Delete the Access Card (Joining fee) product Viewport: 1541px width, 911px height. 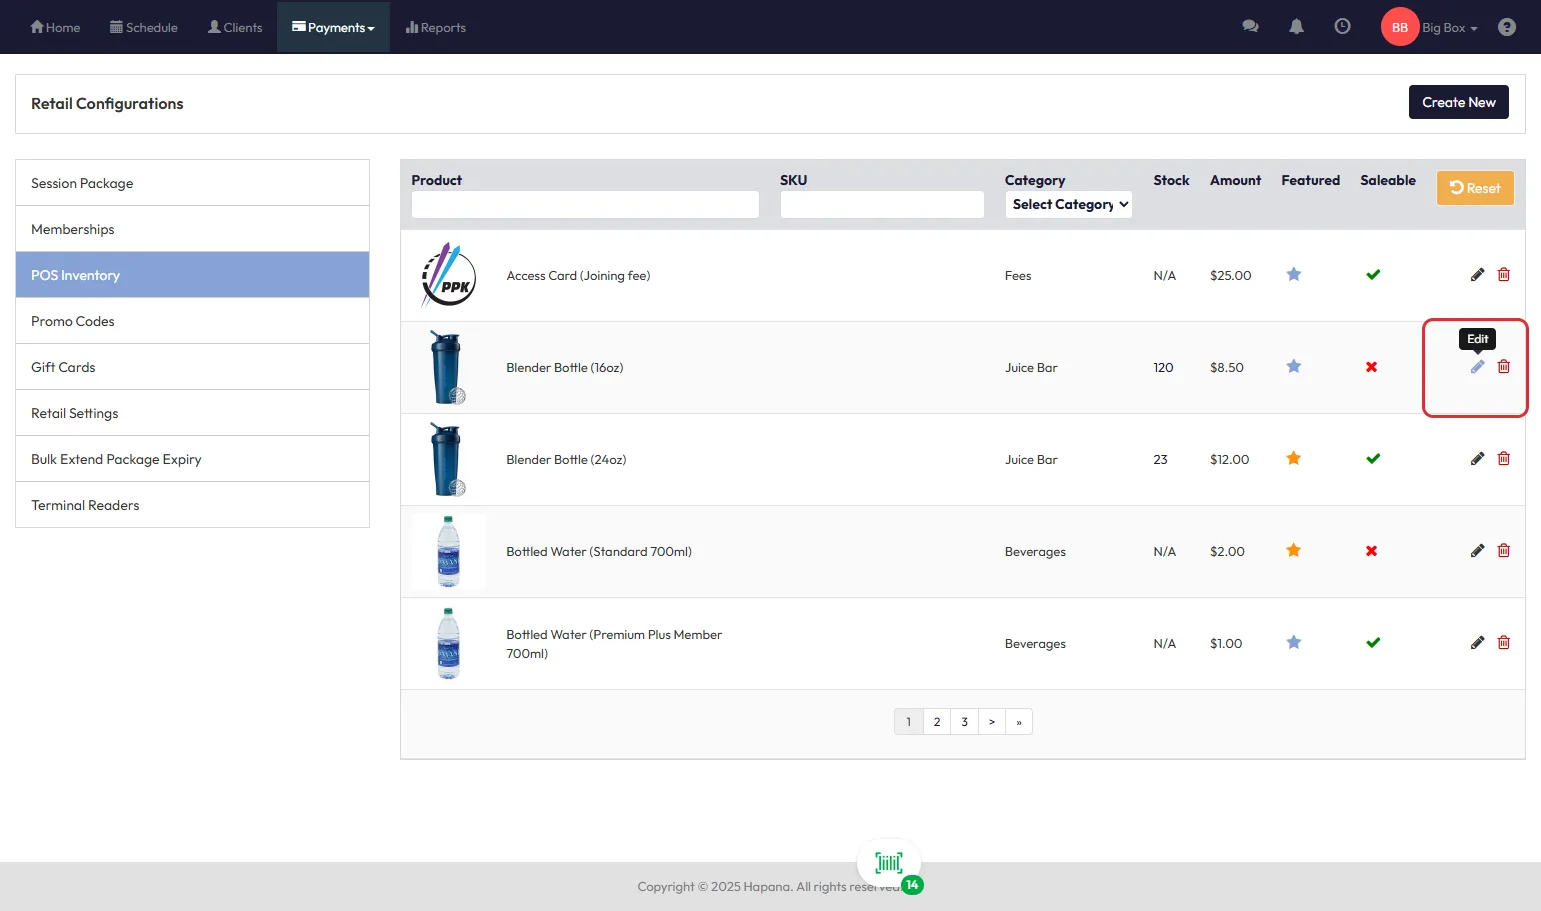(x=1503, y=275)
